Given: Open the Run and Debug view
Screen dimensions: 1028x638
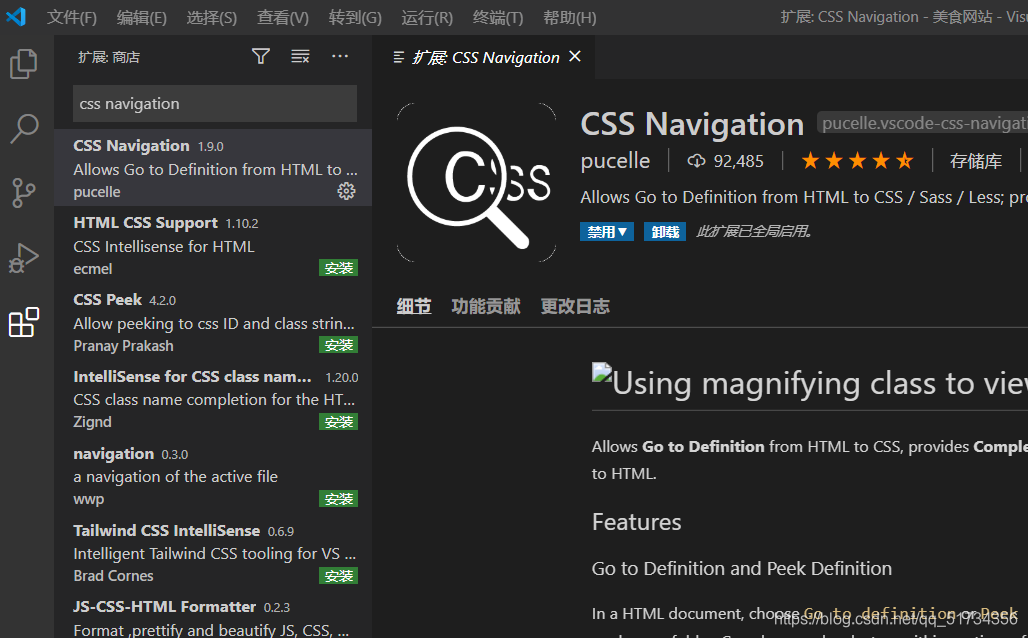Looking at the screenshot, I should tap(24, 258).
